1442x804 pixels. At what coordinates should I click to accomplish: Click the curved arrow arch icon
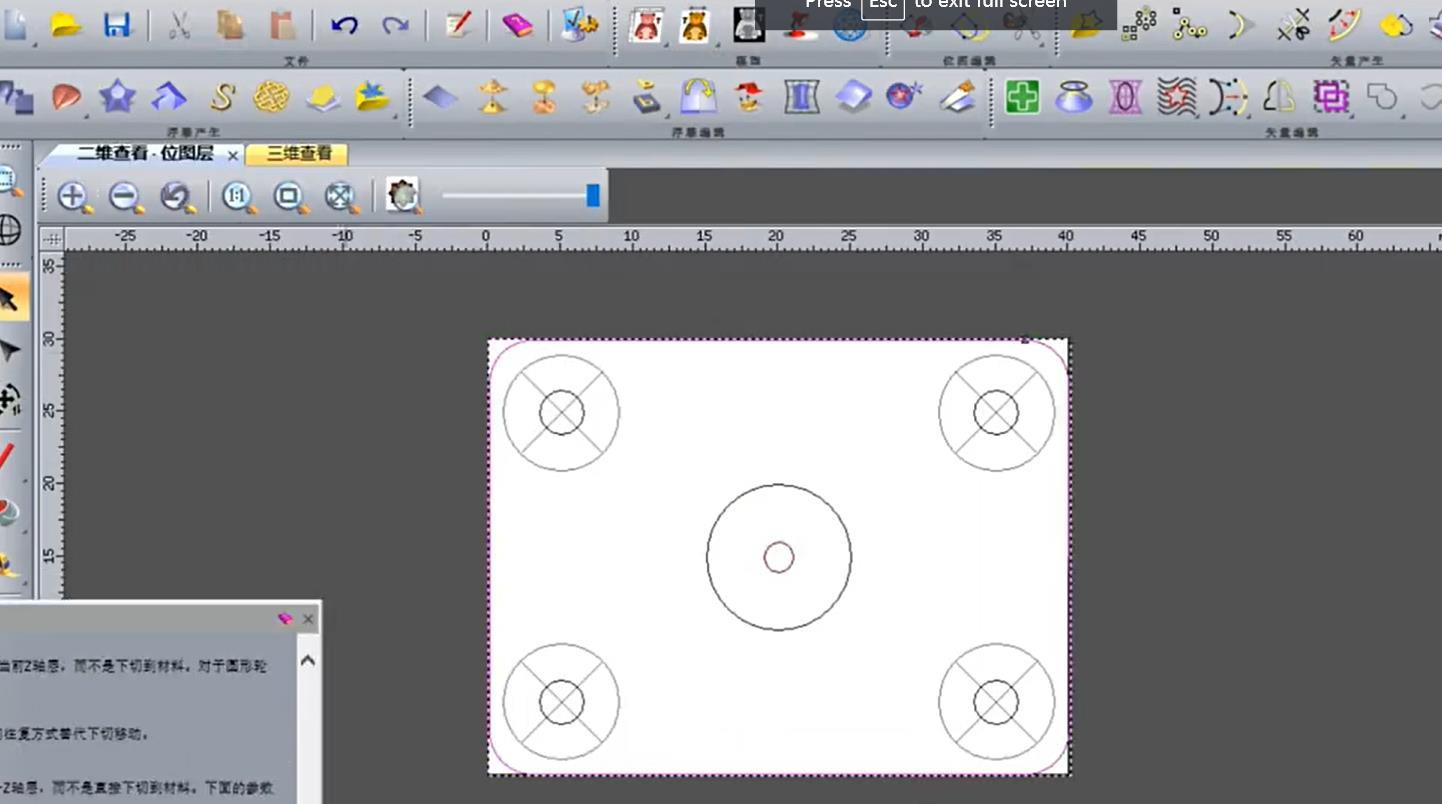697,97
